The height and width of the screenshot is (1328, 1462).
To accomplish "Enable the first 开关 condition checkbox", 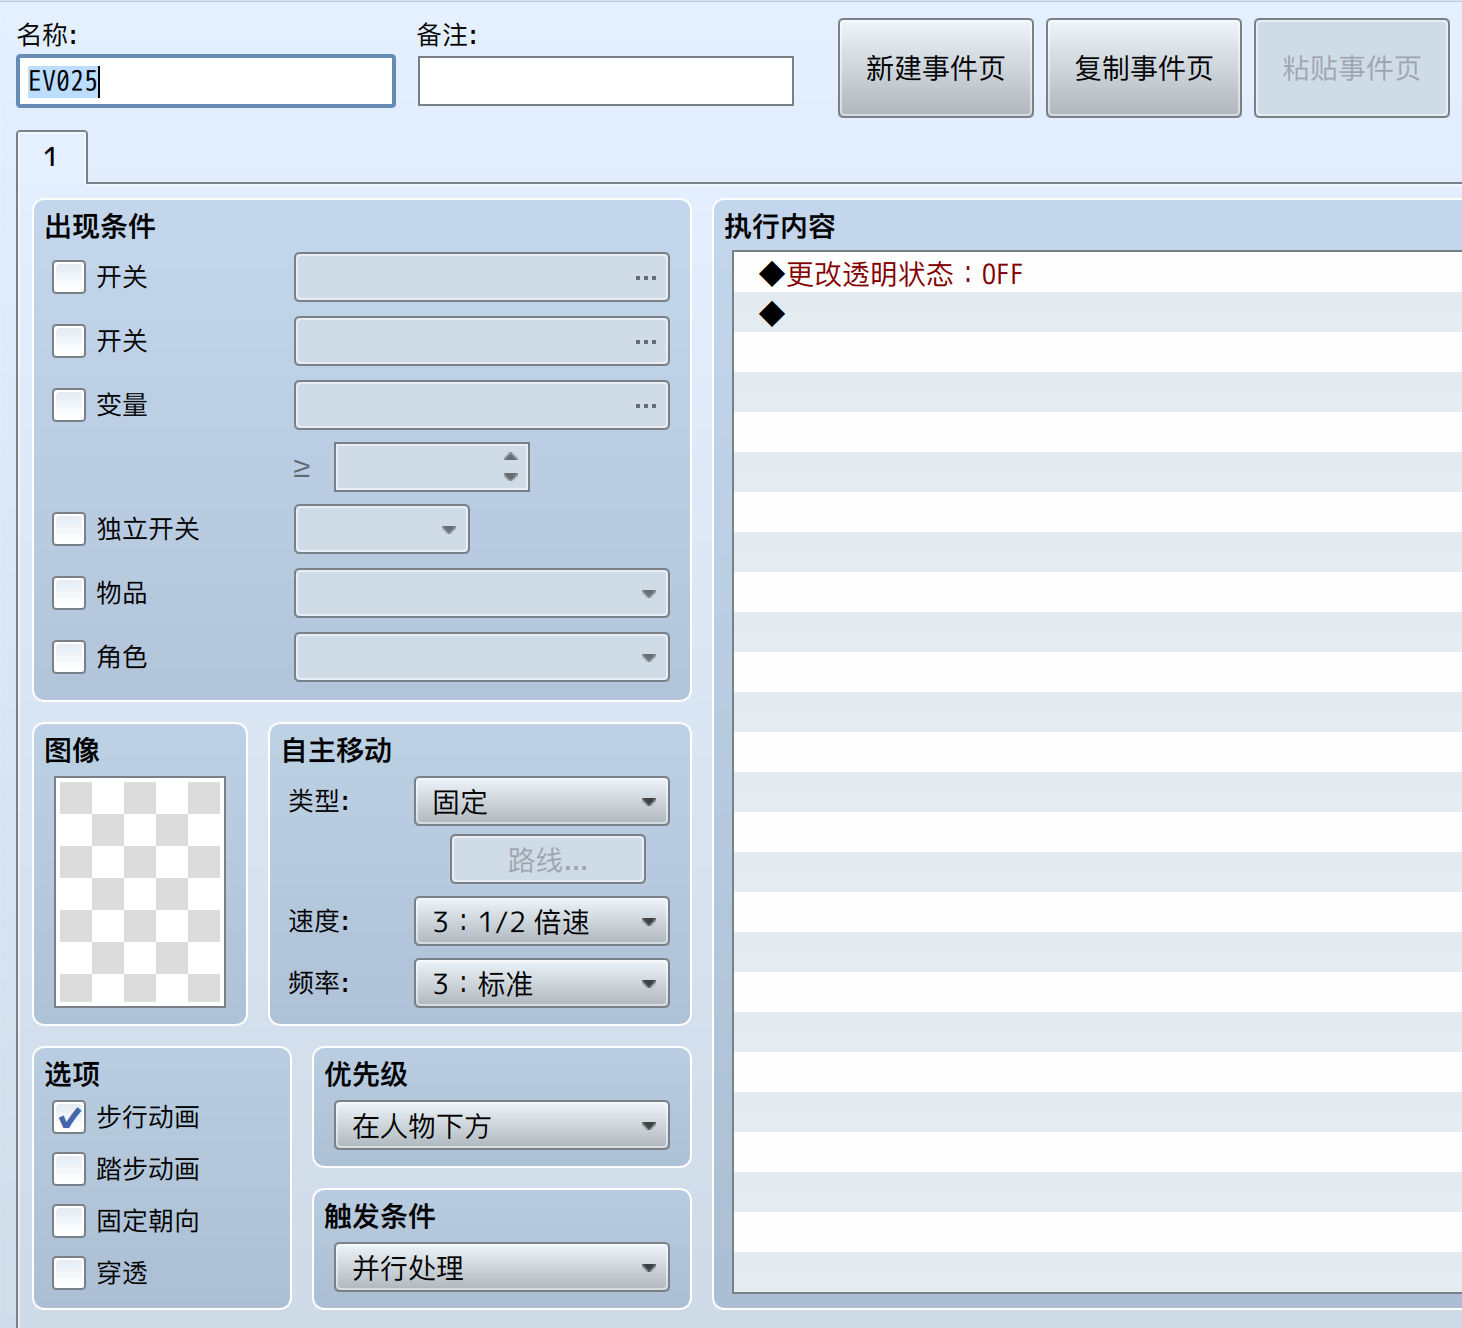I will (69, 277).
